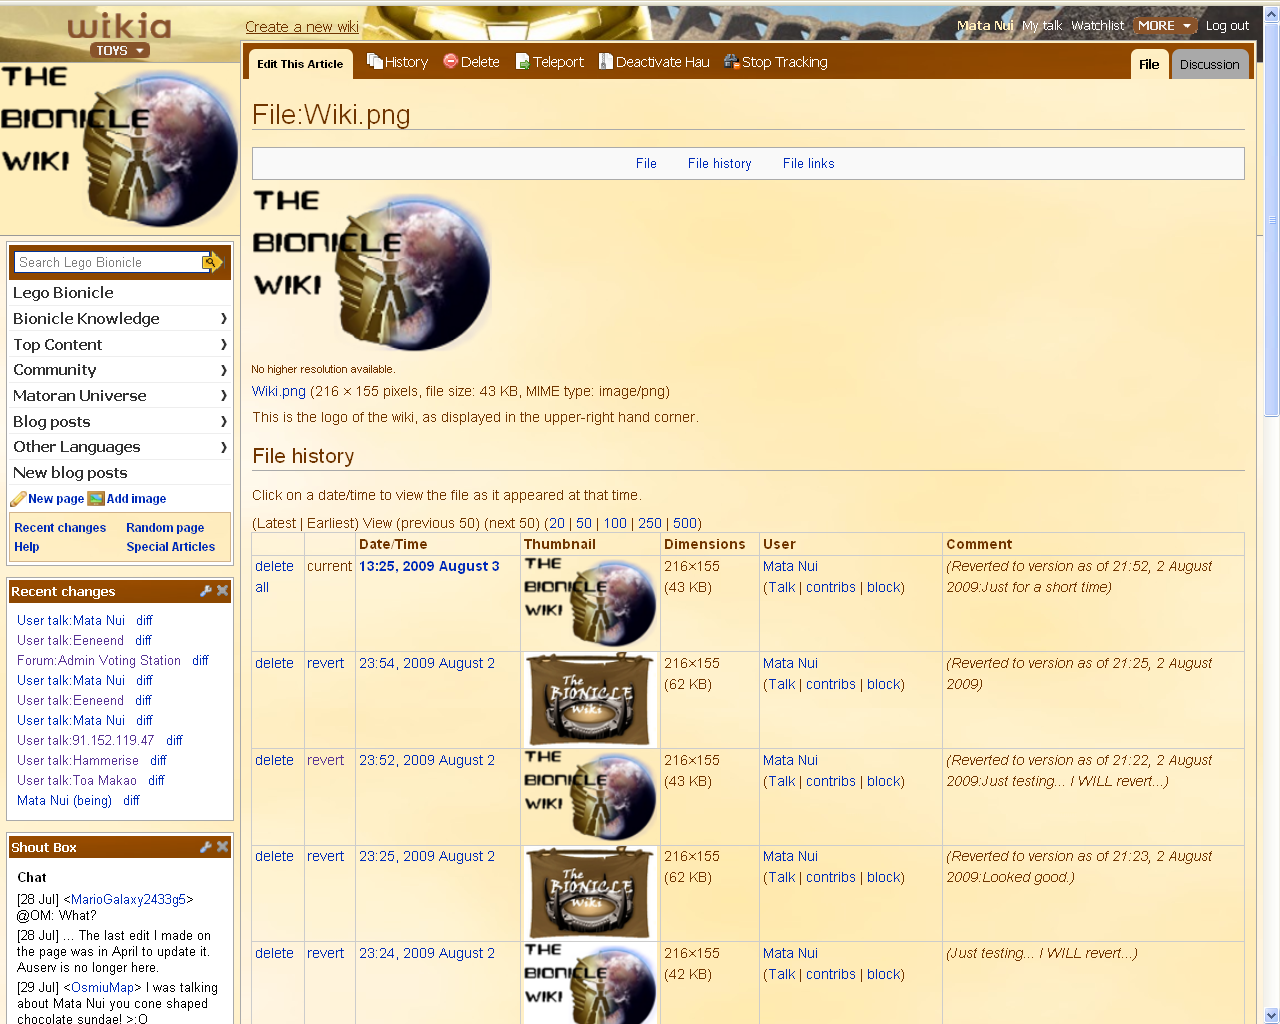Open contribs link in 23:25 row

pyautogui.click(x=831, y=878)
